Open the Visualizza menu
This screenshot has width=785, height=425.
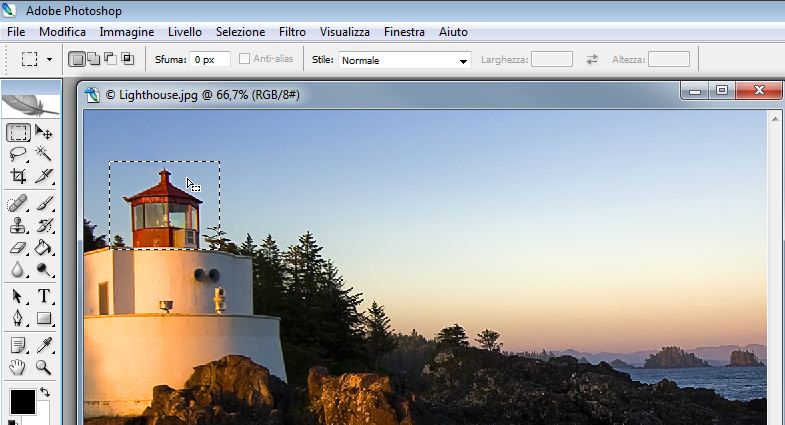[345, 32]
